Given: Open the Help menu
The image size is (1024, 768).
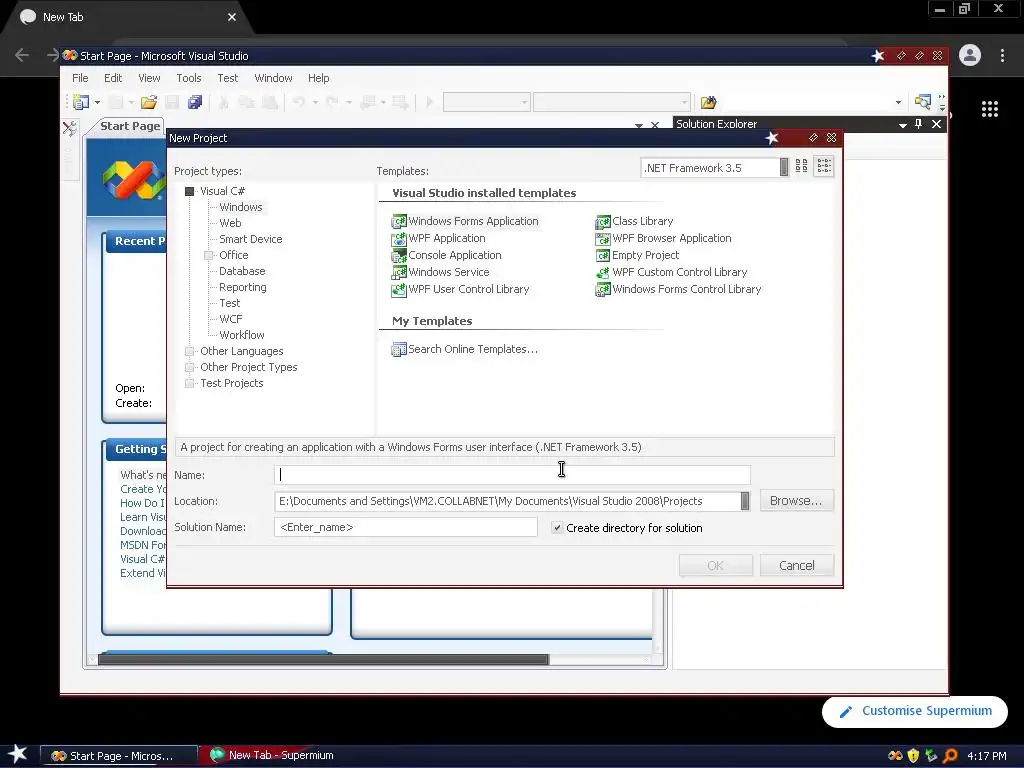Looking at the screenshot, I should click(318, 78).
